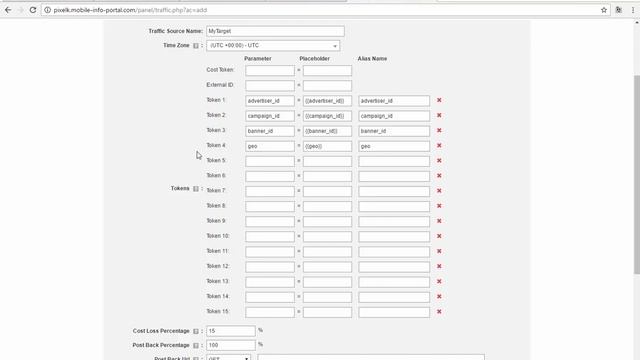Remove Token 14 with red X

[439, 296]
